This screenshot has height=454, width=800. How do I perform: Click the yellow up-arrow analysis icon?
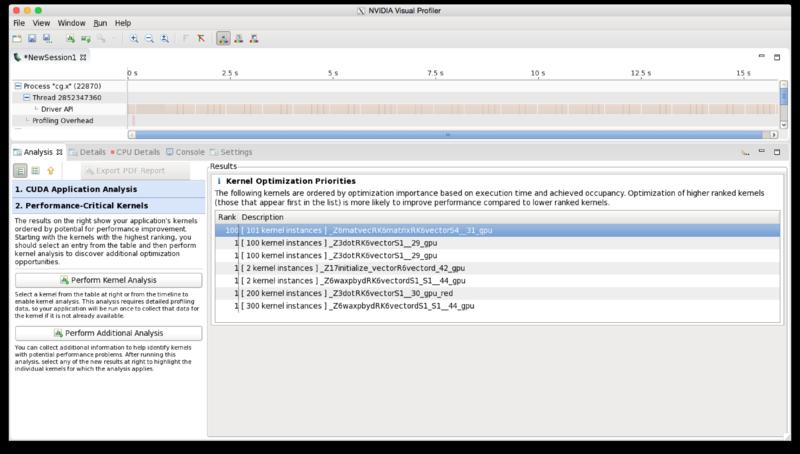coord(51,171)
